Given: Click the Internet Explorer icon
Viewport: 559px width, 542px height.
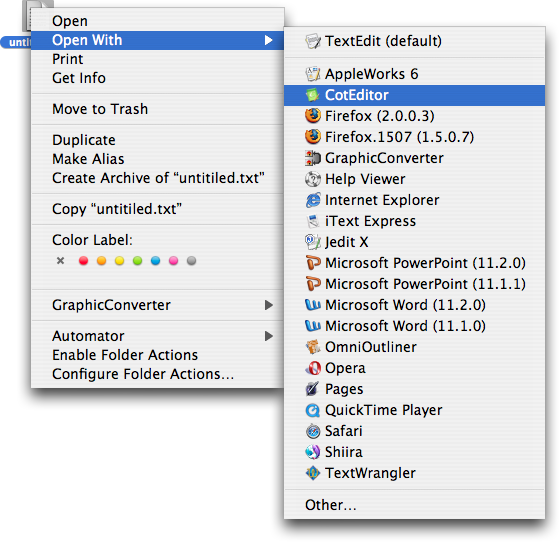Looking at the screenshot, I should (313, 200).
